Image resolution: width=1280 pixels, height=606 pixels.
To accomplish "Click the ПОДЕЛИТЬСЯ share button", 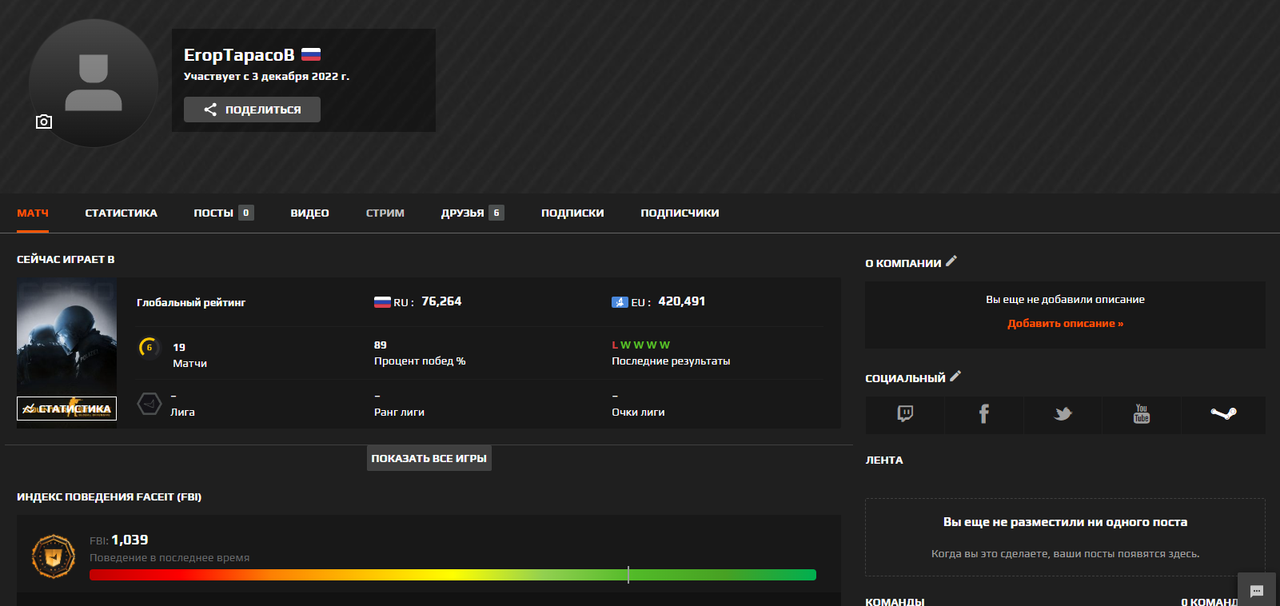I will tap(252, 110).
